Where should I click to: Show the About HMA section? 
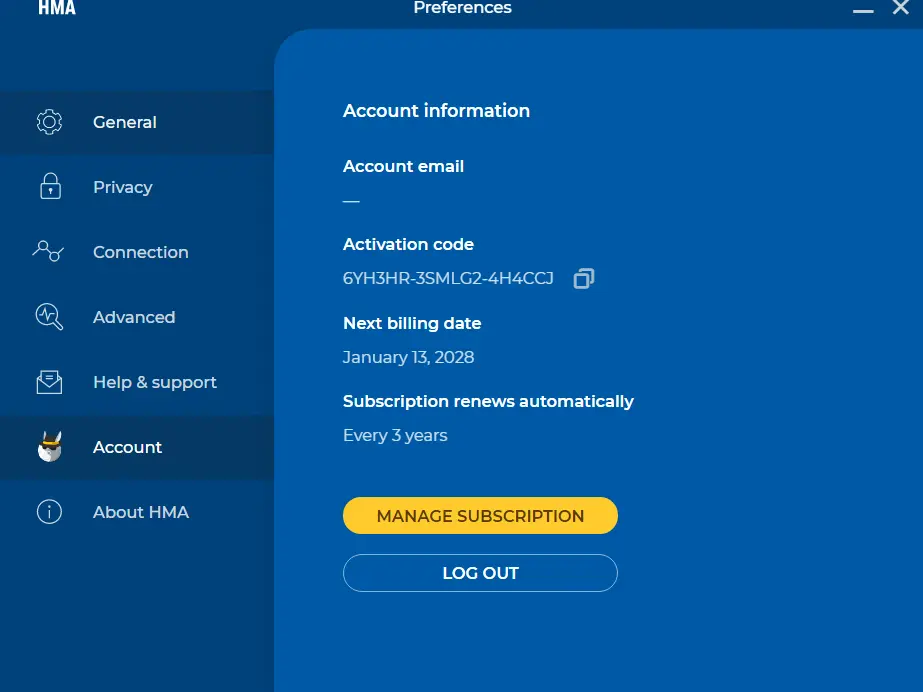137,512
